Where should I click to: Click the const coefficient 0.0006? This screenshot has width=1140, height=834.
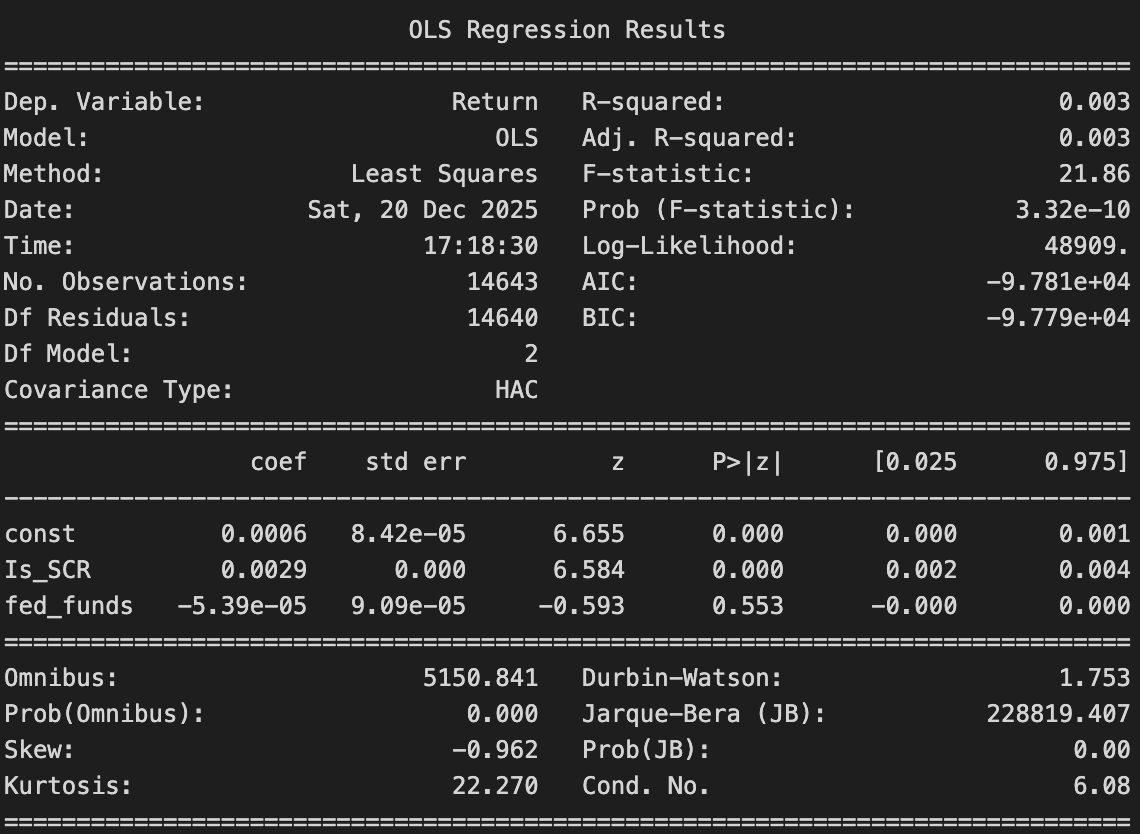tap(263, 534)
